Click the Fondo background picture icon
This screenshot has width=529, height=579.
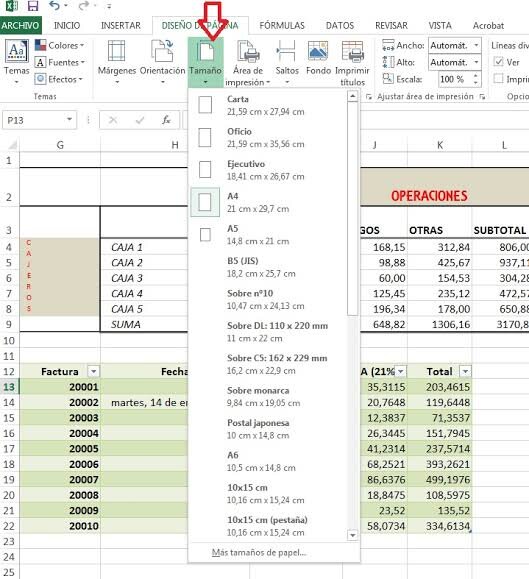pyautogui.click(x=318, y=52)
